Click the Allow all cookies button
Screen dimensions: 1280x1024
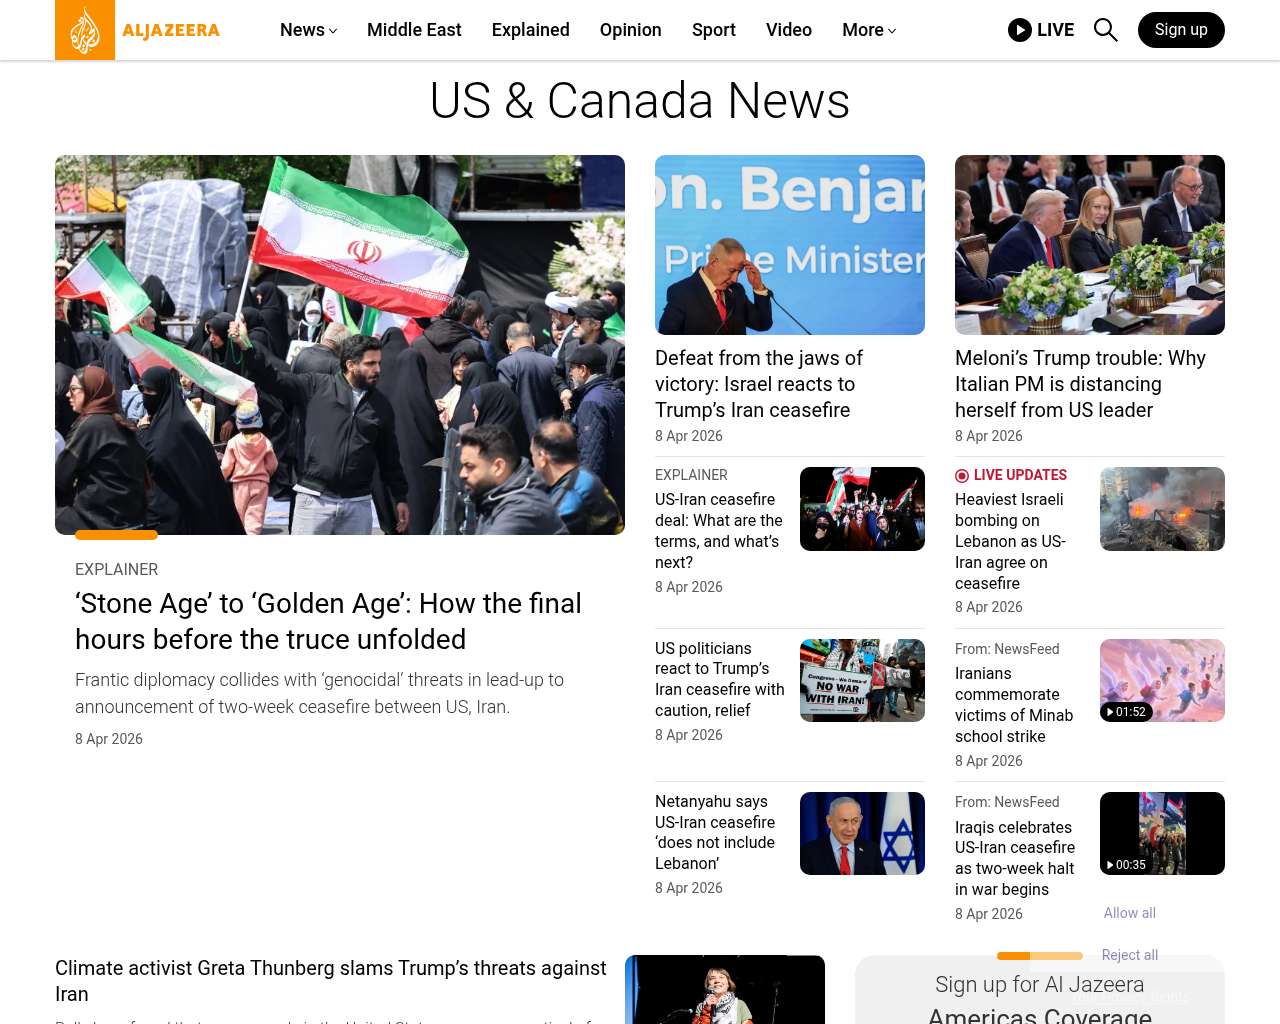[x=1129, y=913]
